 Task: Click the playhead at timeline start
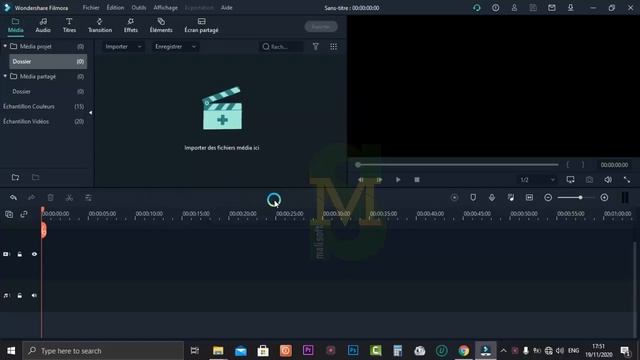pyautogui.click(x=43, y=229)
